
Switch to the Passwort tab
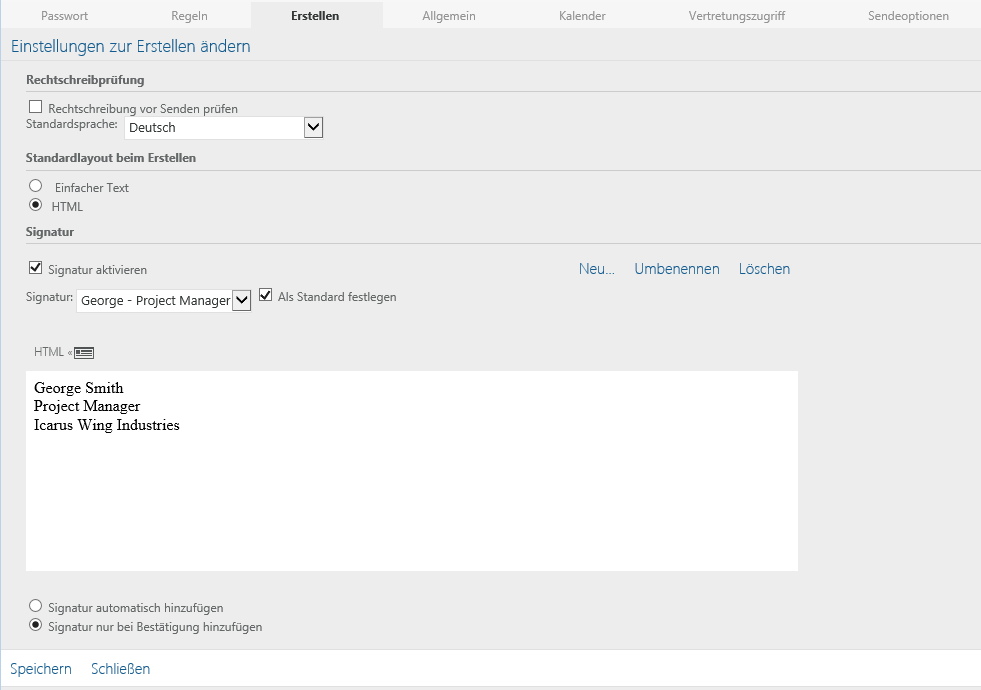point(65,16)
